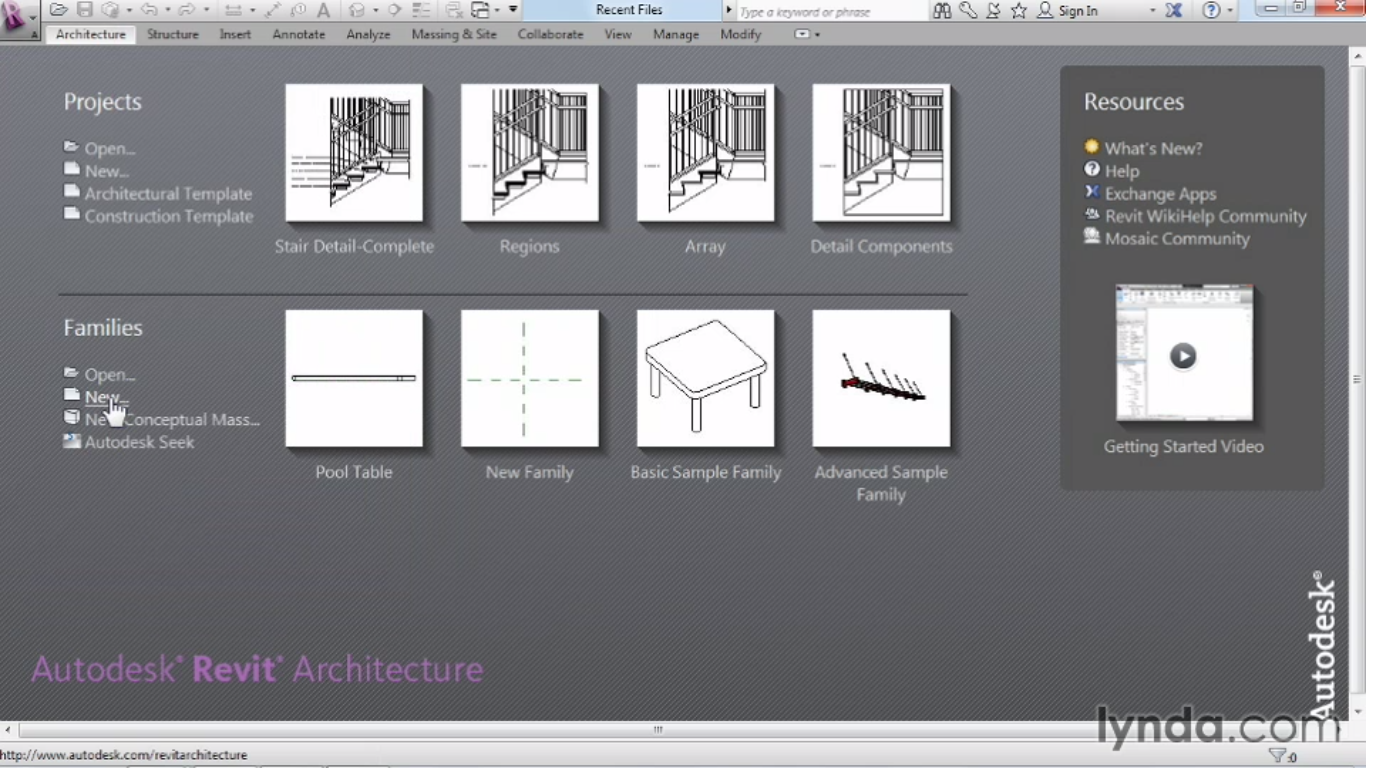1394x768 pixels.
Task: Expand the Switch Windows dropdown arrow
Action: pos(497,11)
